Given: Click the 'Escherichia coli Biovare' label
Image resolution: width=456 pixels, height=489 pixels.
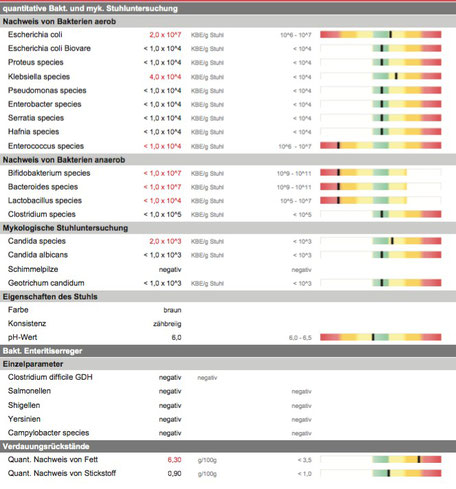Looking at the screenshot, I should point(49,48).
